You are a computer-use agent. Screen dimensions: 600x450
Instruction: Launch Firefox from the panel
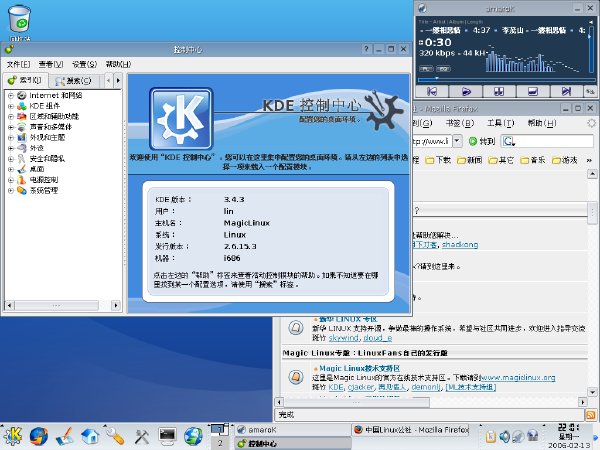tap(39, 436)
